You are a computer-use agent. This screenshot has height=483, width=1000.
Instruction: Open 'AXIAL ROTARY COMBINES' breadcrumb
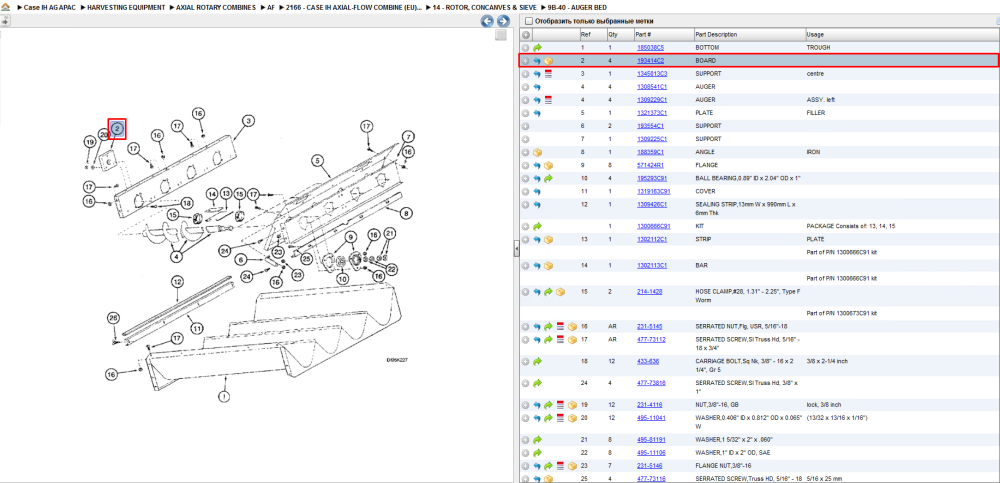[216, 7]
